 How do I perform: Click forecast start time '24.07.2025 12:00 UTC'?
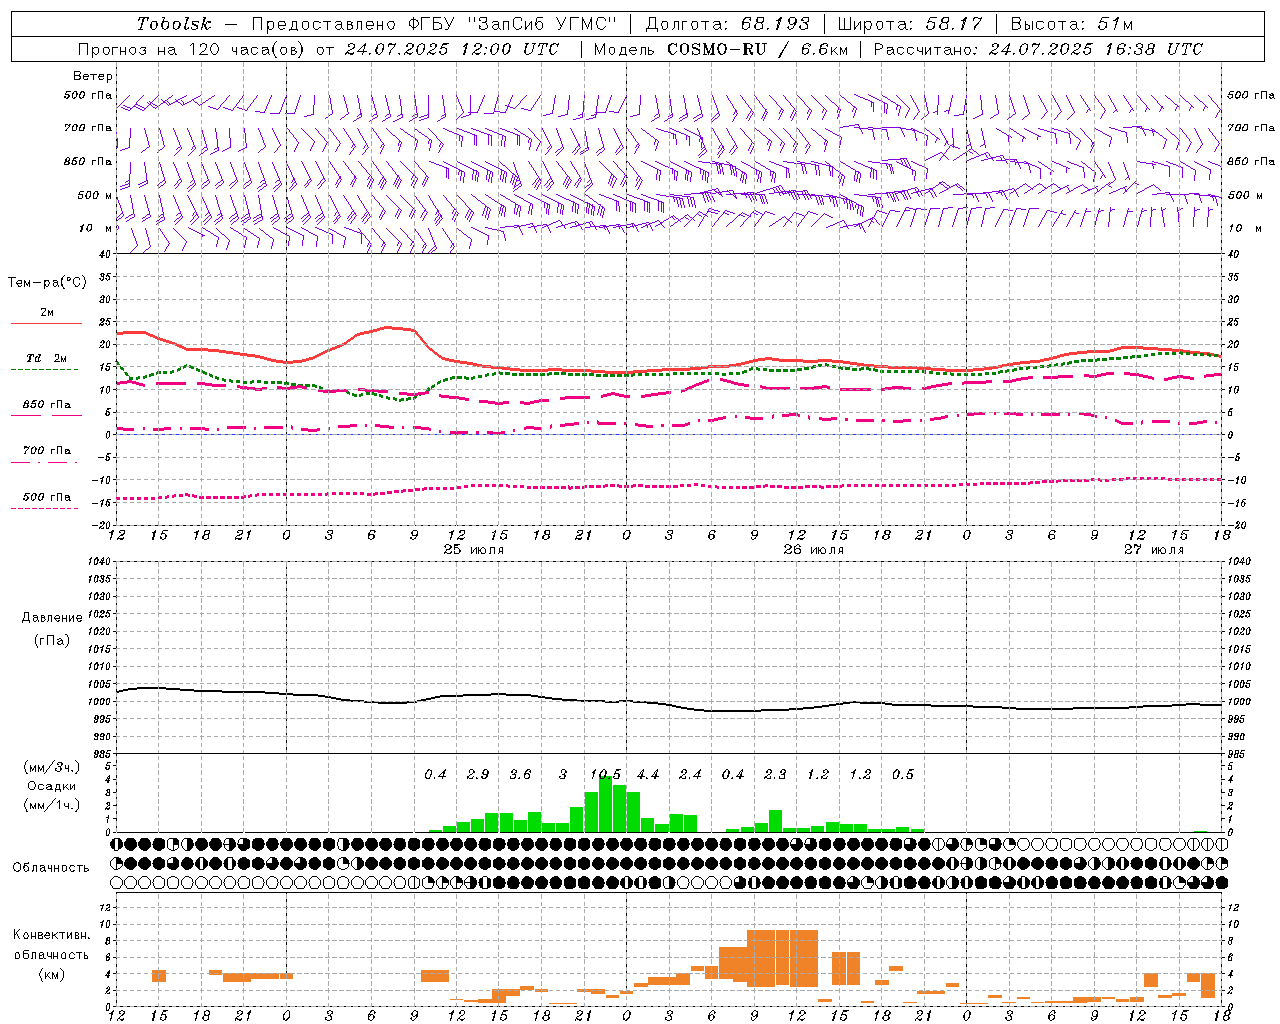point(452,49)
